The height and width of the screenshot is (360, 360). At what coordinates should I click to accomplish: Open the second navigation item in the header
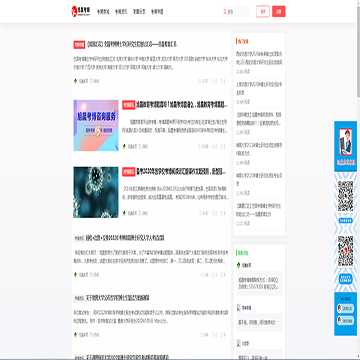pos(120,12)
